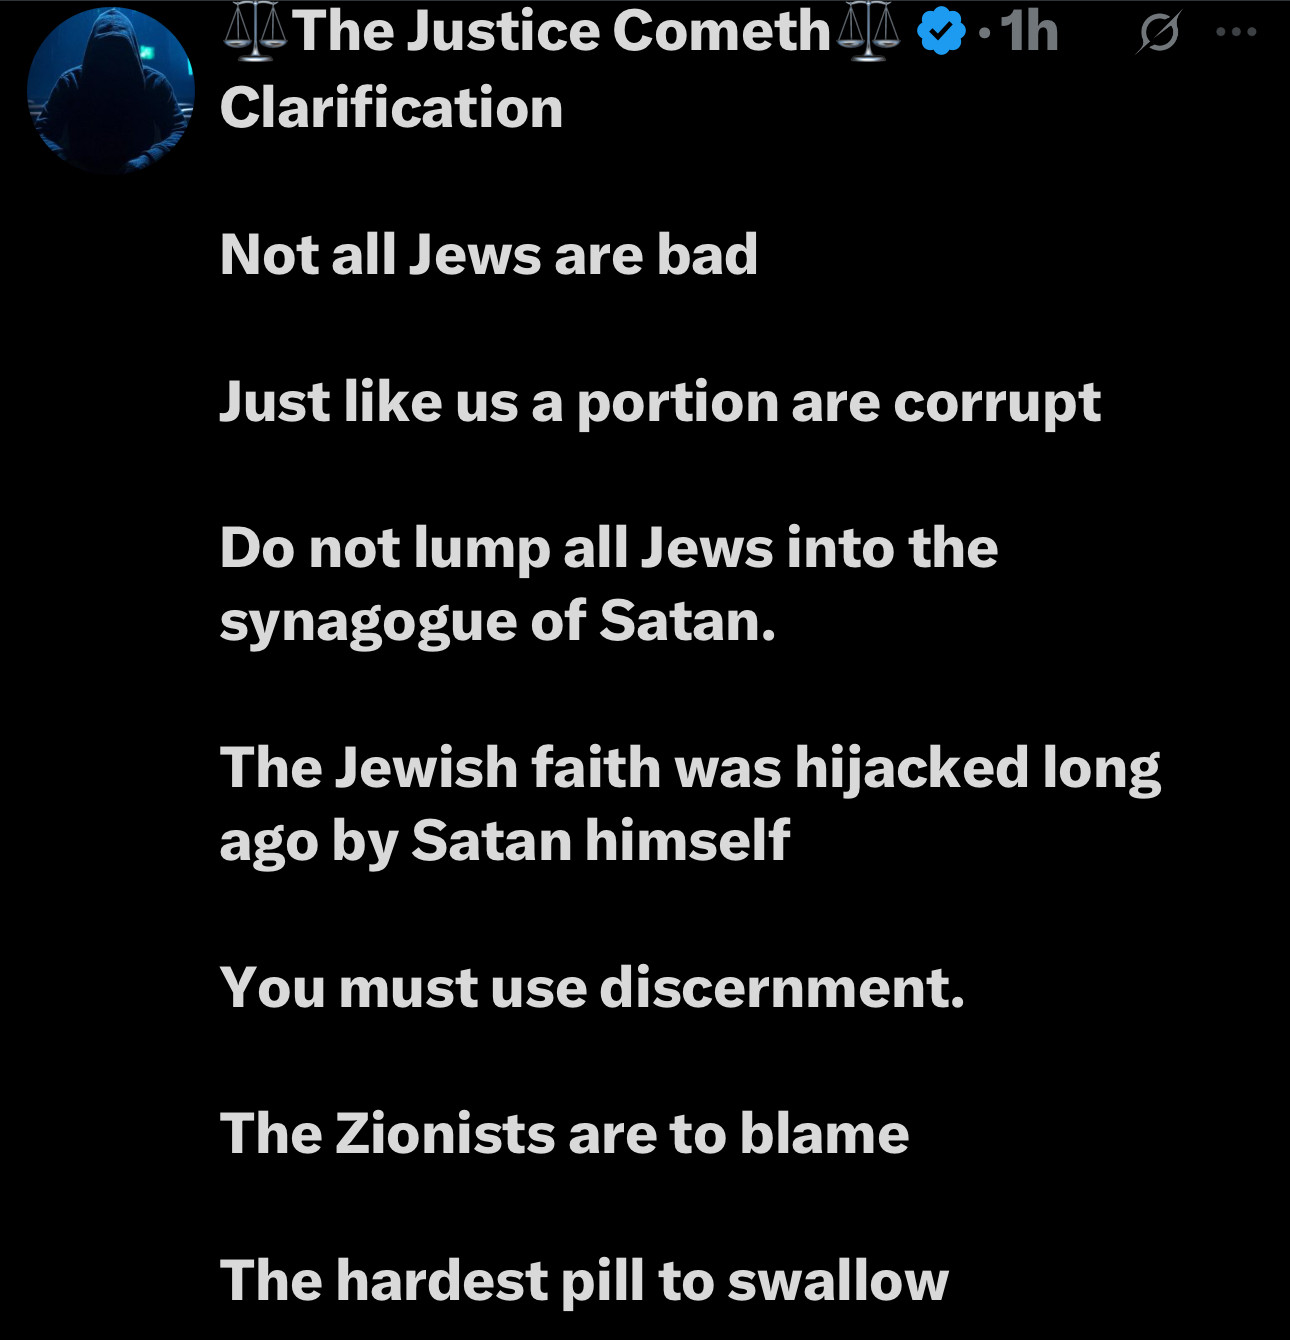Open the hooded figure profile avatar

110,90
